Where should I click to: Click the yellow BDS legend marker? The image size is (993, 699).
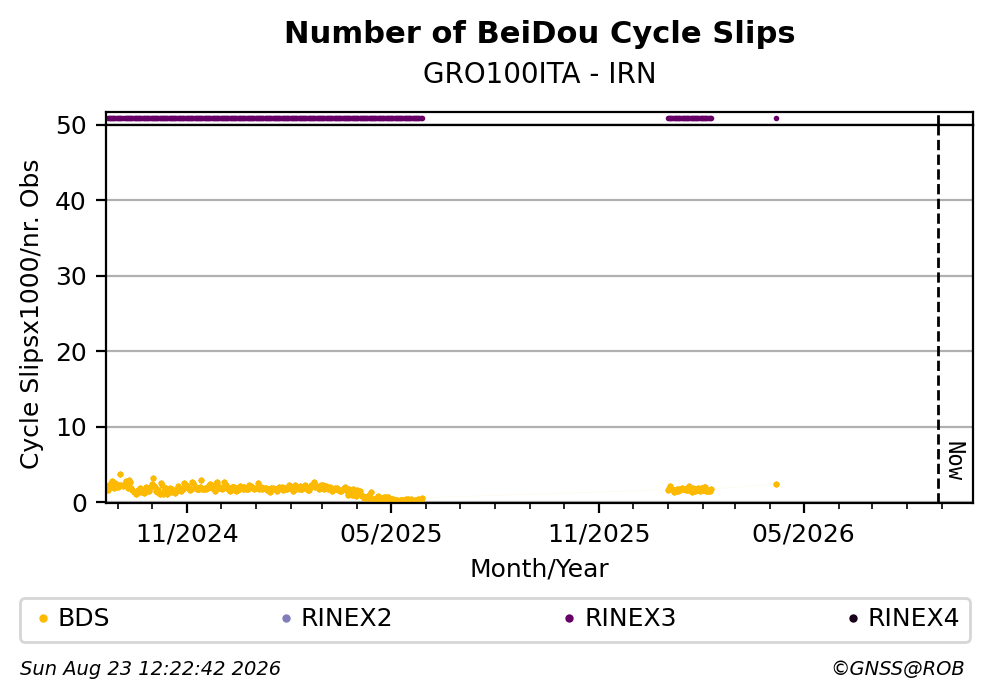coord(43,619)
